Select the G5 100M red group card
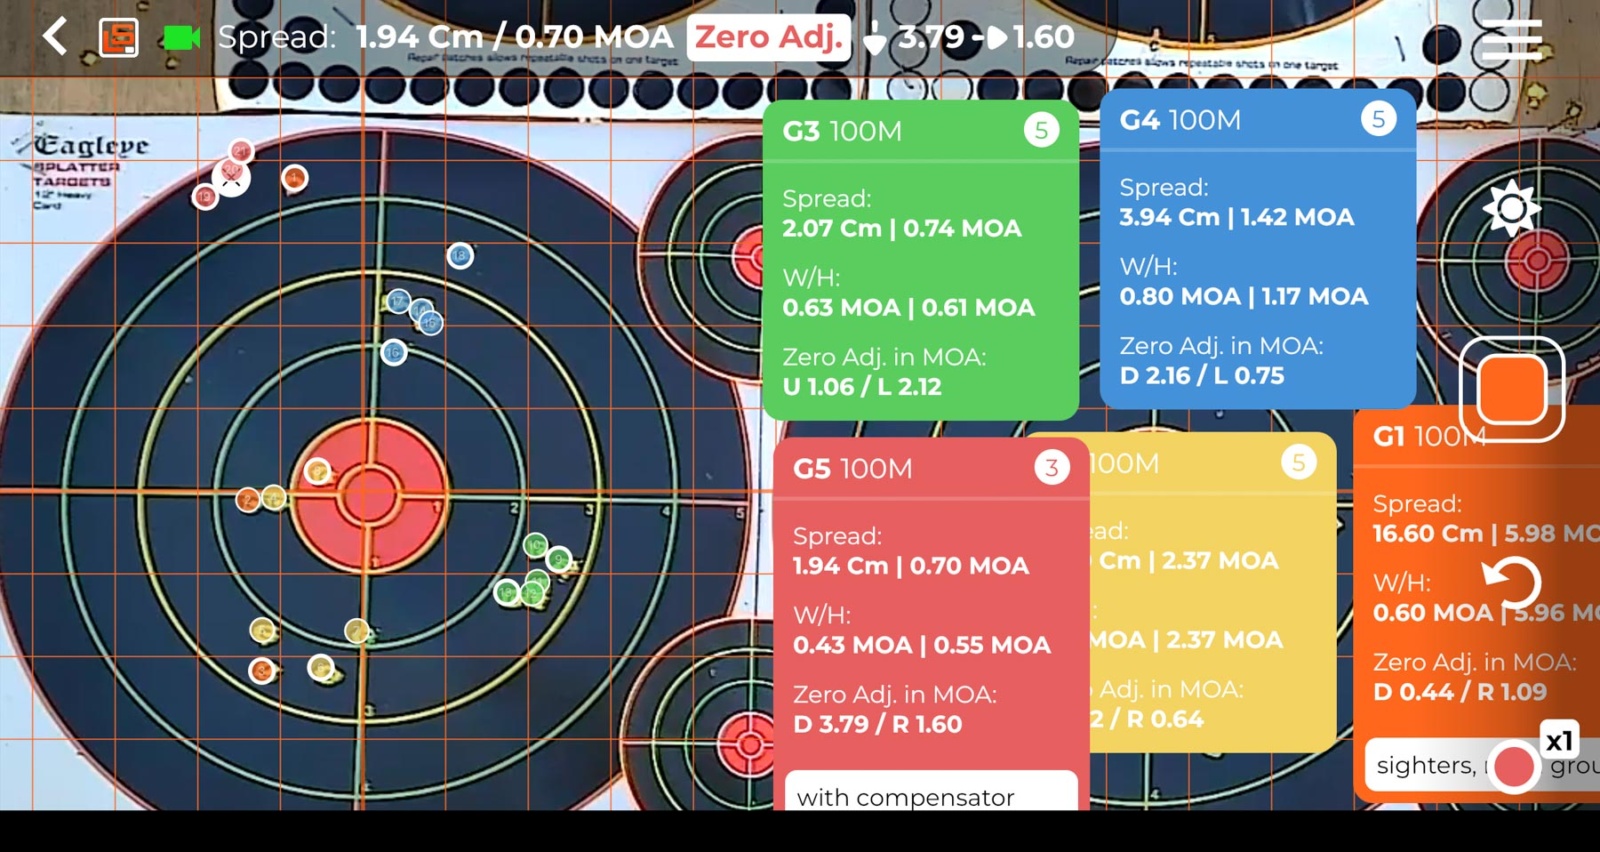This screenshot has height=852, width=1600. [930, 623]
